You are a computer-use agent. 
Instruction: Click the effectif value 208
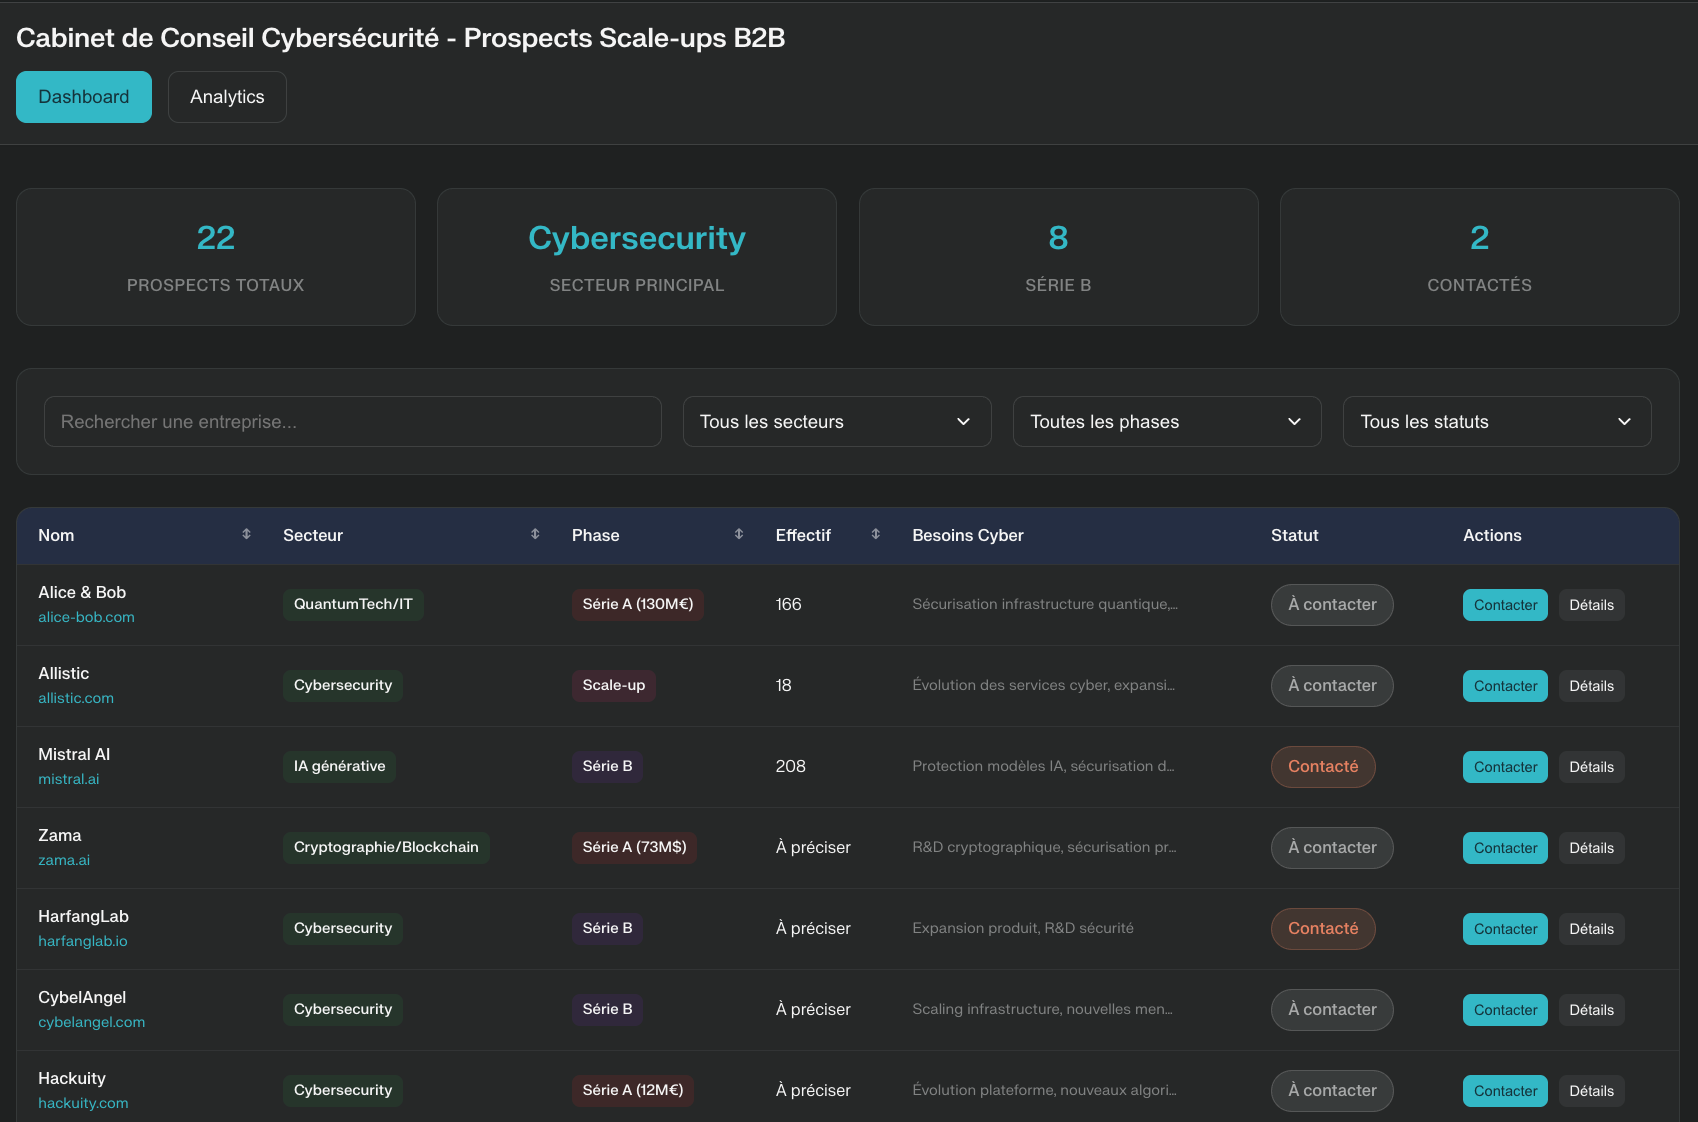pos(791,767)
